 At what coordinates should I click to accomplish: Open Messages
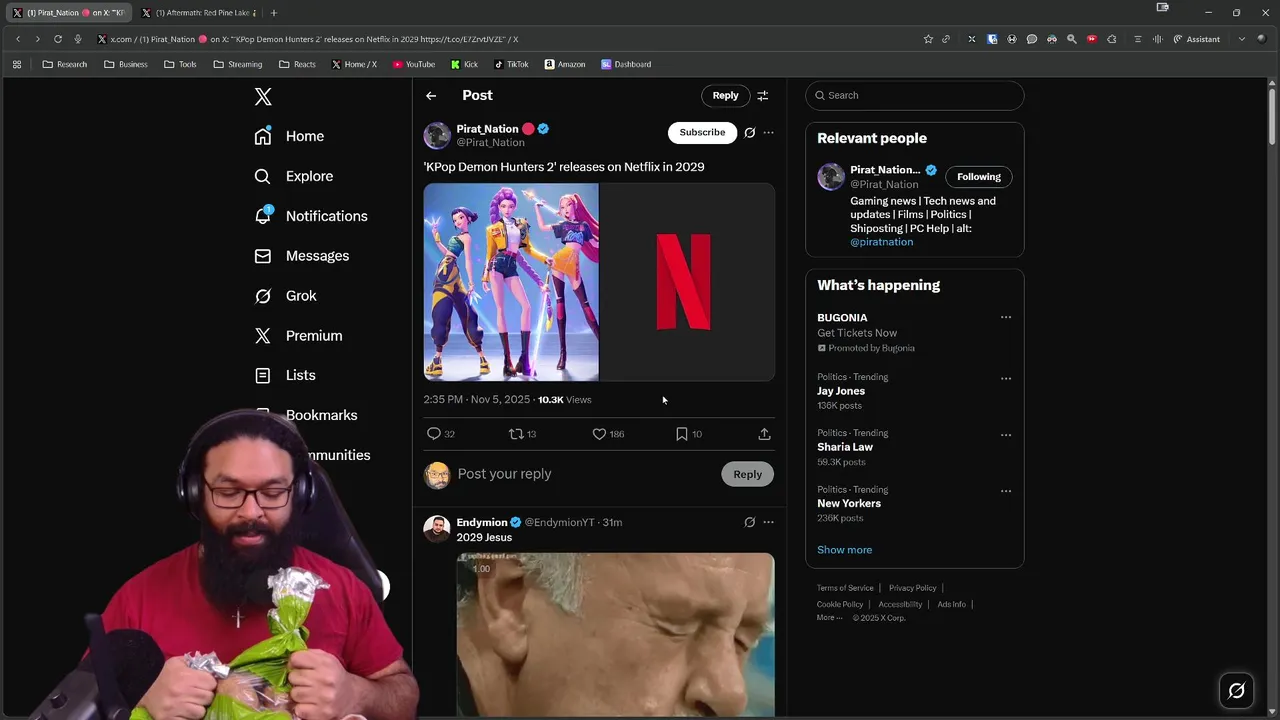301,256
